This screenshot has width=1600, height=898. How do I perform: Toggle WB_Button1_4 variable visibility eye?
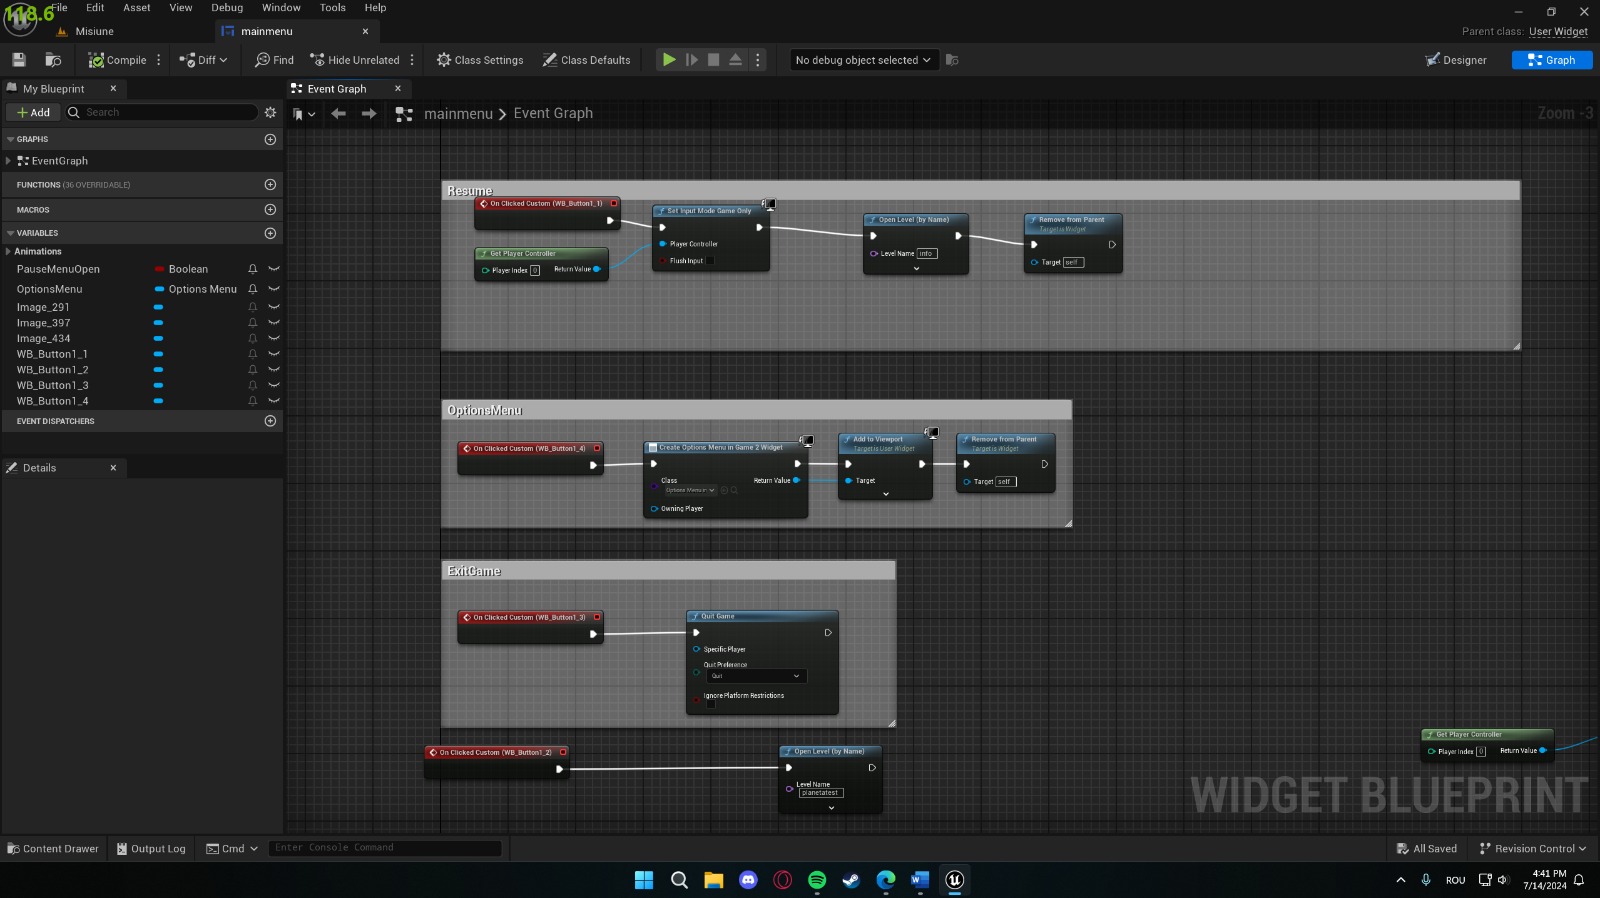coord(274,401)
